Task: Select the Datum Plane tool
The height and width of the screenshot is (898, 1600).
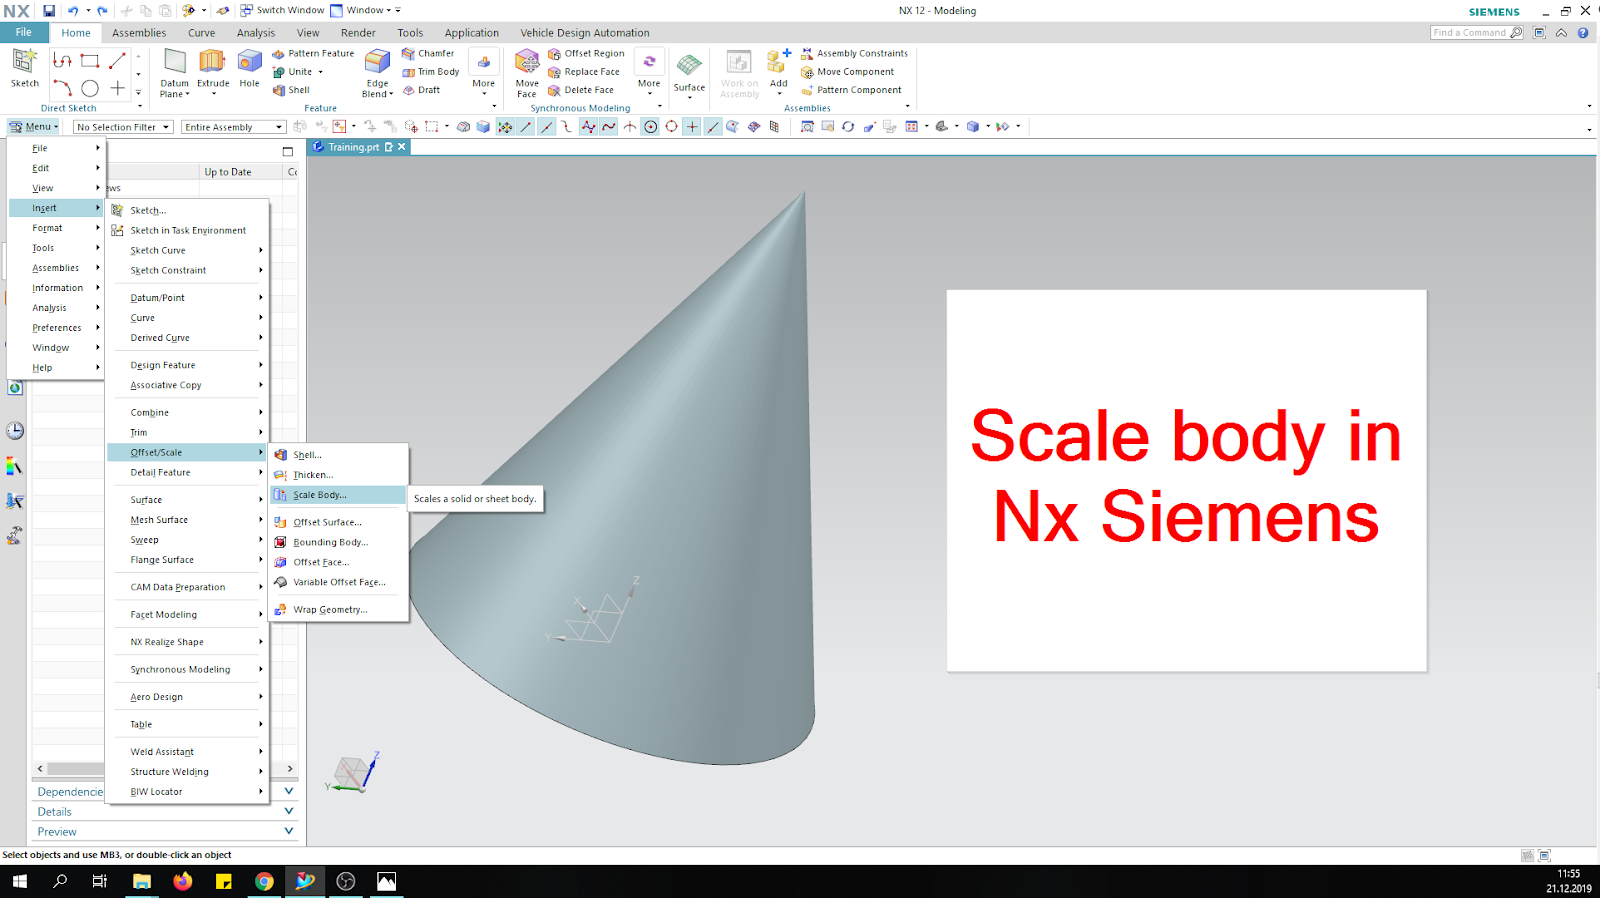Action: click(x=175, y=73)
